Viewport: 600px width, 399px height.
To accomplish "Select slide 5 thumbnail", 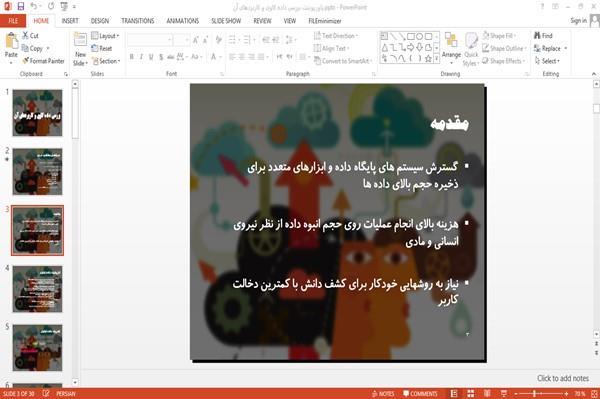I will click(38, 348).
